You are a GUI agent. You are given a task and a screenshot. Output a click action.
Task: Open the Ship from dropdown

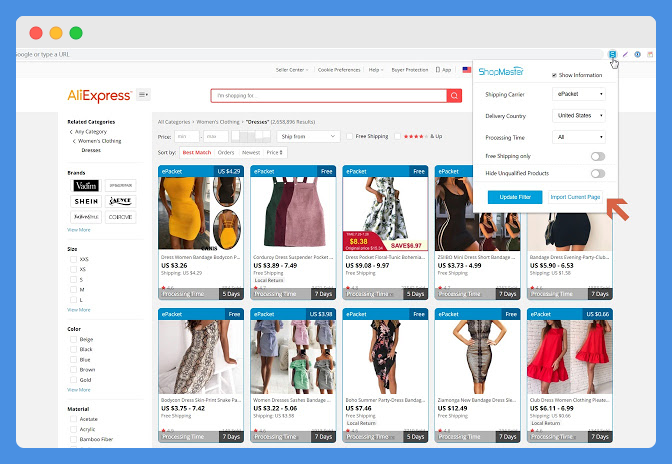tap(308, 136)
